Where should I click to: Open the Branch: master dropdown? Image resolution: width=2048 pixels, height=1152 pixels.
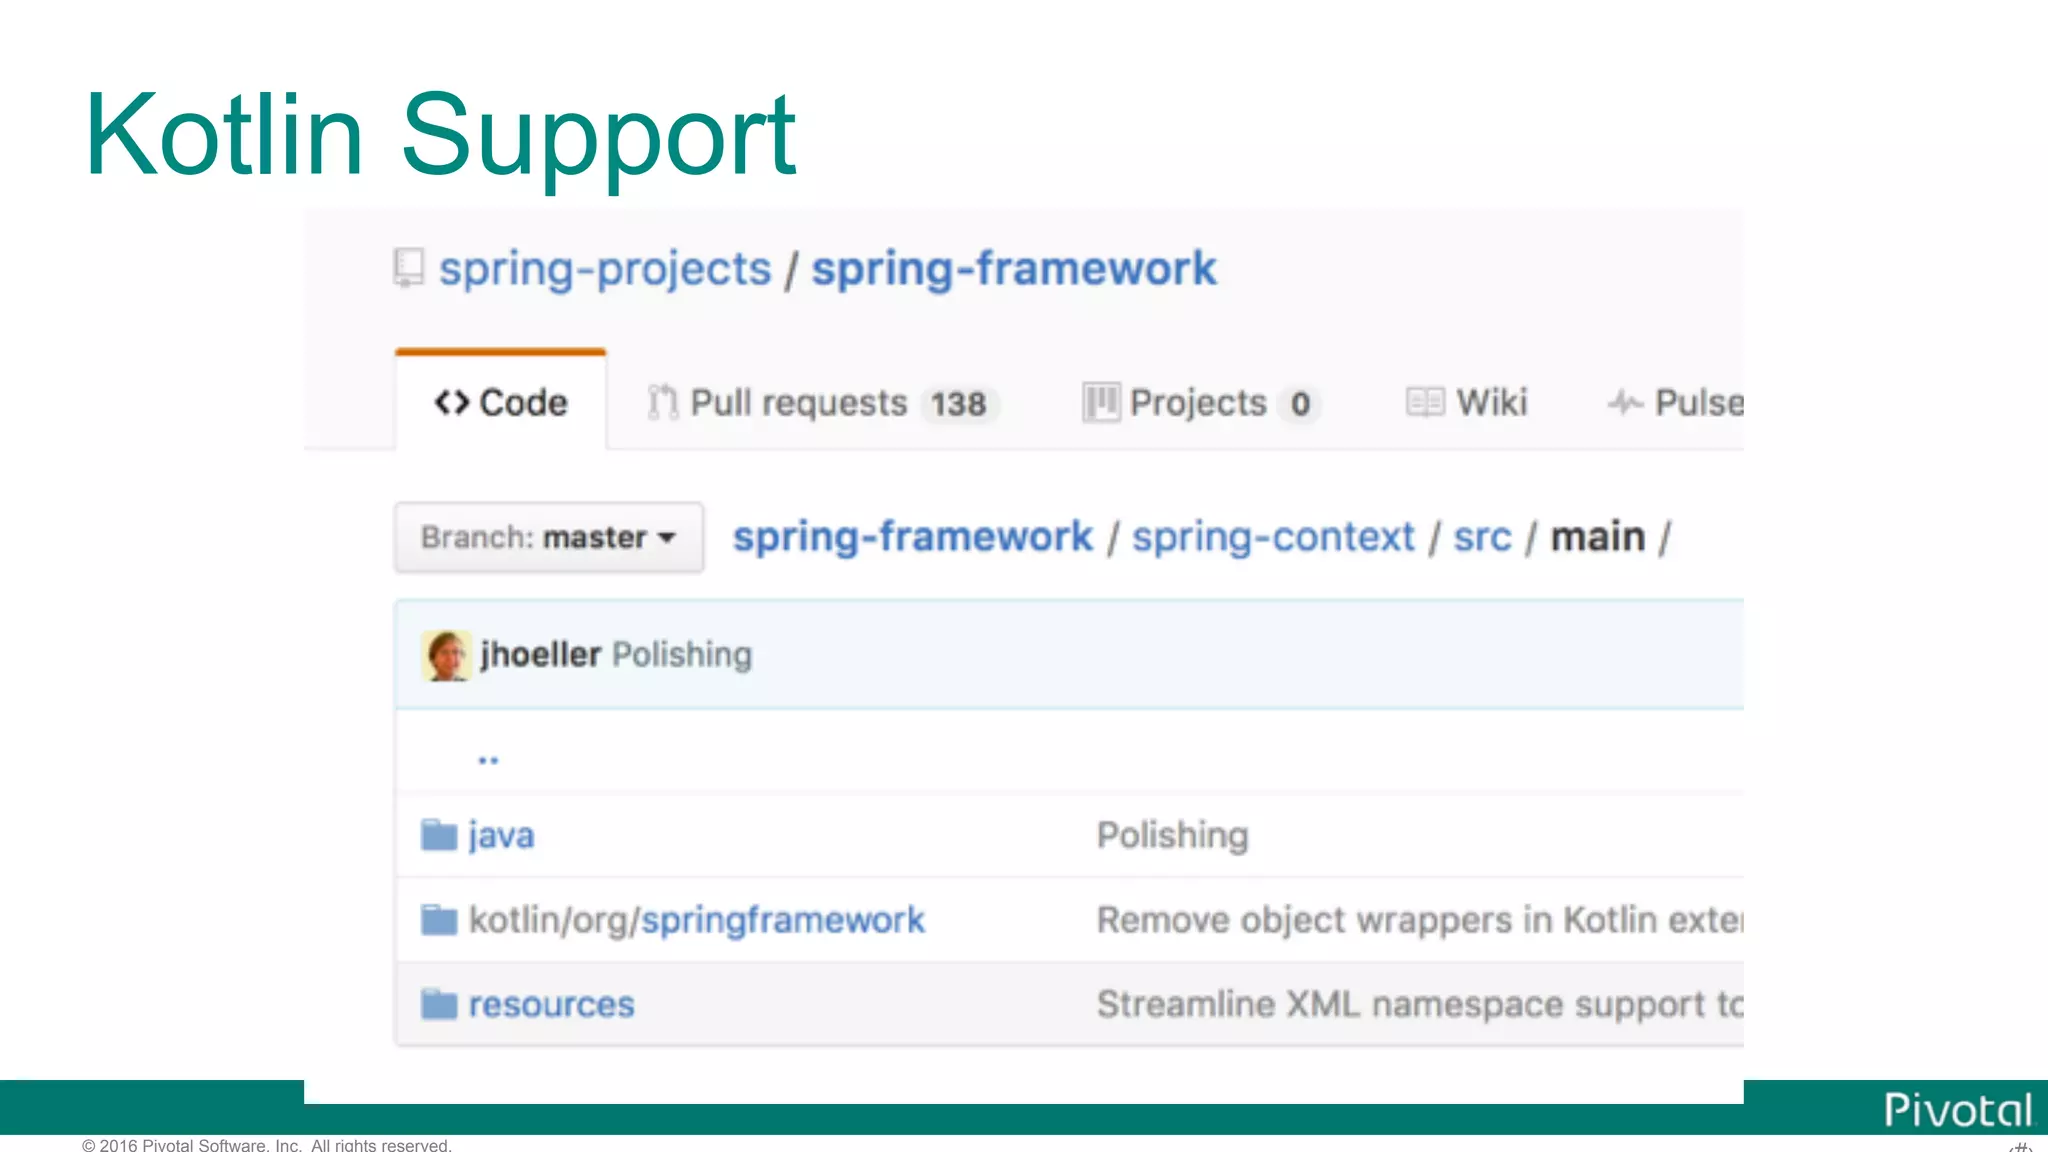point(549,537)
